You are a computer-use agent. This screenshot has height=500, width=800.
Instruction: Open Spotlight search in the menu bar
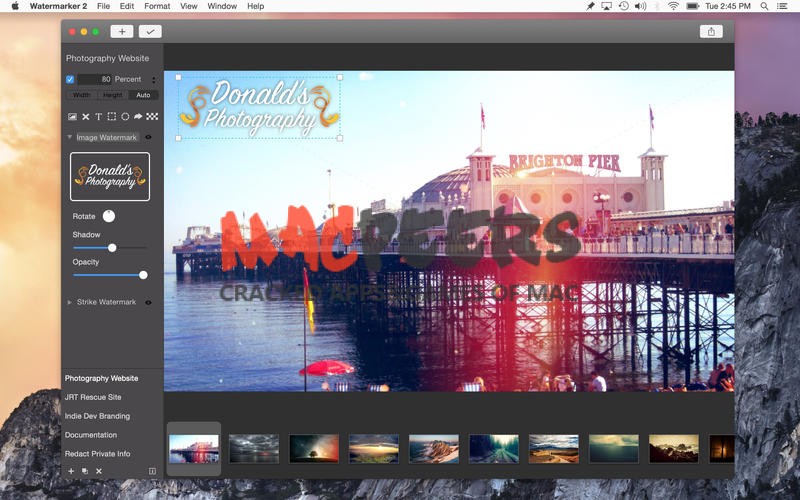pyautogui.click(x=764, y=6)
